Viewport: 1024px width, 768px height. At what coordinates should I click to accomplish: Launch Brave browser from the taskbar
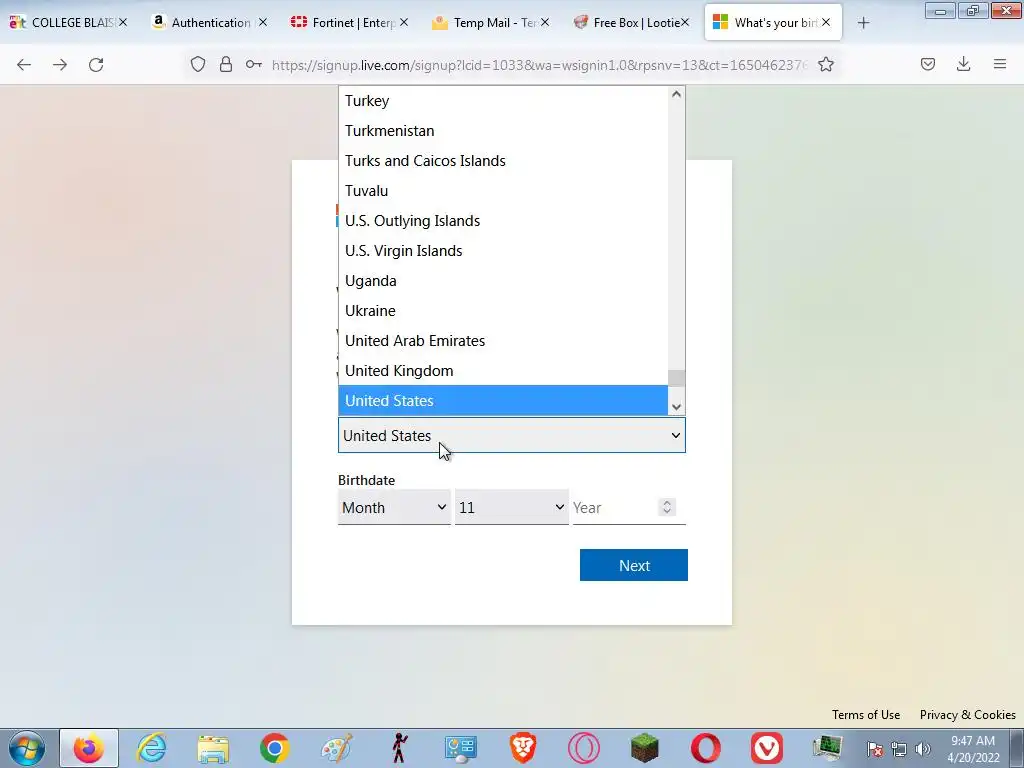pos(522,748)
